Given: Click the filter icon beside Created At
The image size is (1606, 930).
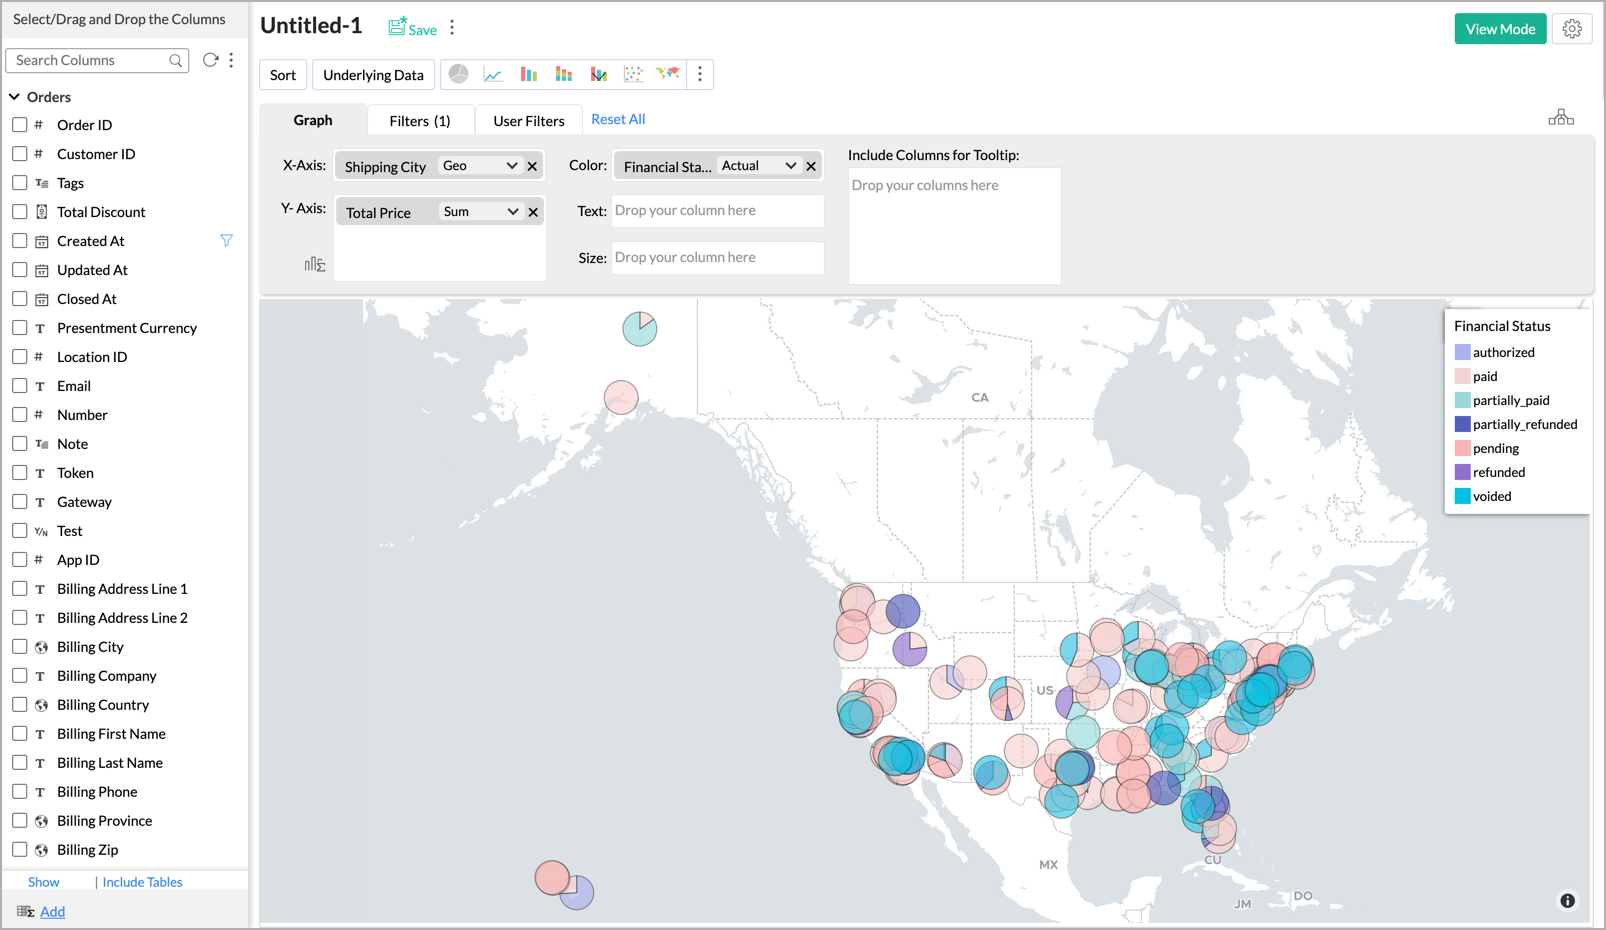Looking at the screenshot, I should 227,241.
